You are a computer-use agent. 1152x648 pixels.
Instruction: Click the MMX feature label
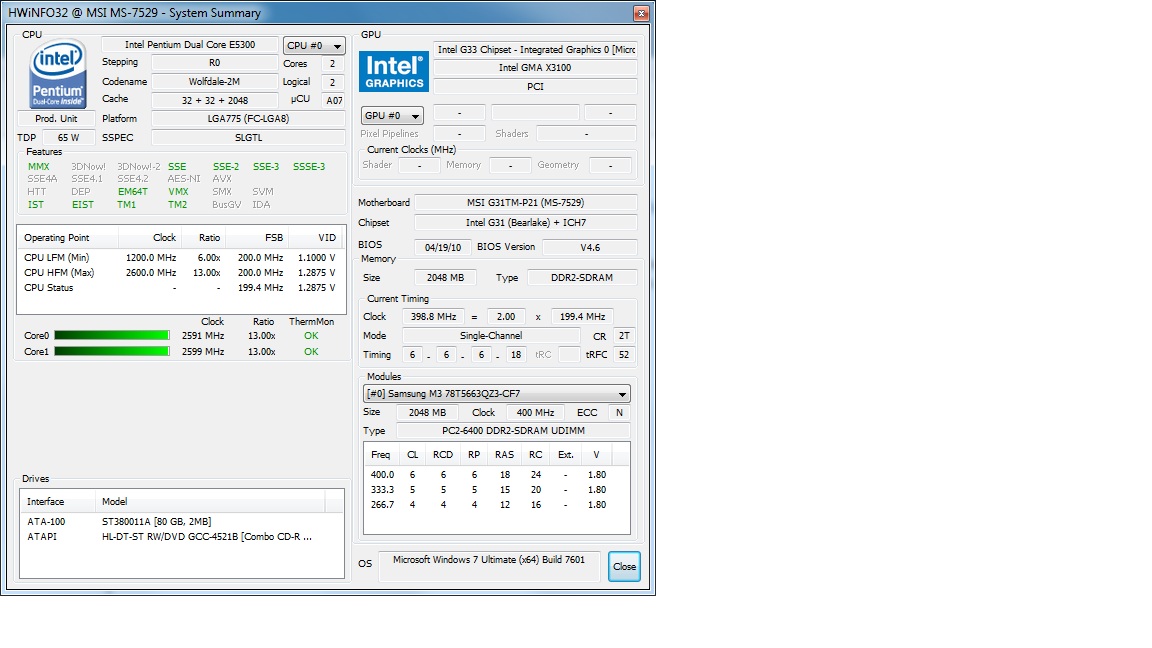(39, 167)
